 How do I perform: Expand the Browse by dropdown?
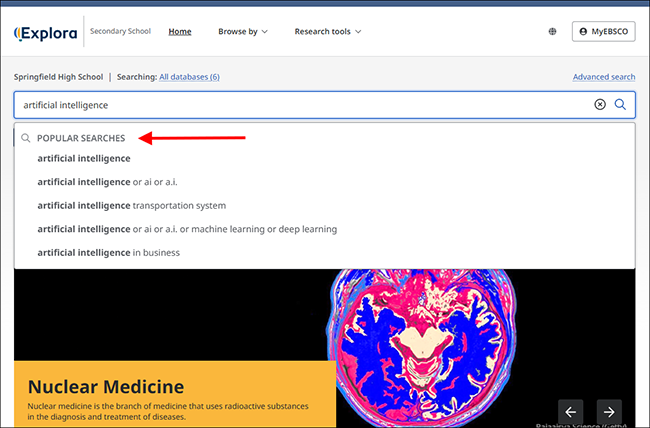pyautogui.click(x=243, y=32)
